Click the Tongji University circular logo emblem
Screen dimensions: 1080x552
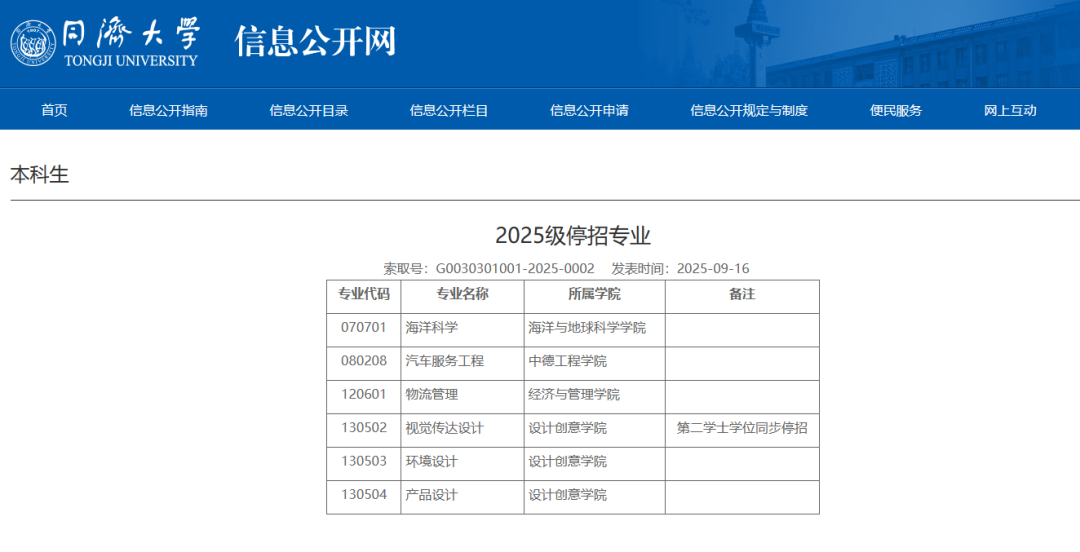point(33,44)
